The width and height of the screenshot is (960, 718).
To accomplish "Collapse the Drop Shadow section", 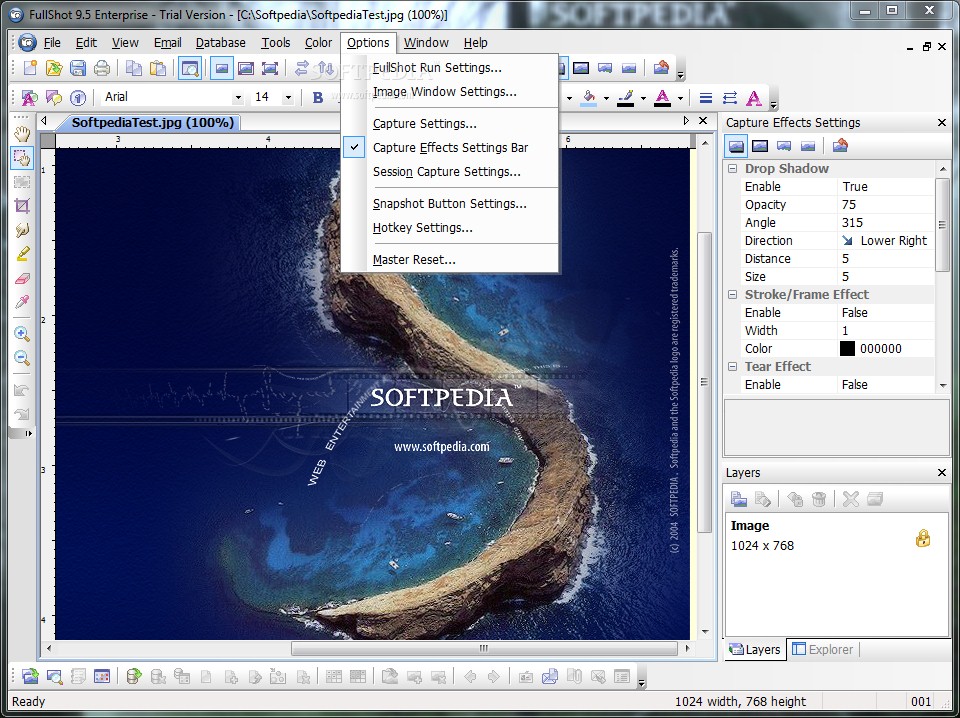I will coord(732,168).
